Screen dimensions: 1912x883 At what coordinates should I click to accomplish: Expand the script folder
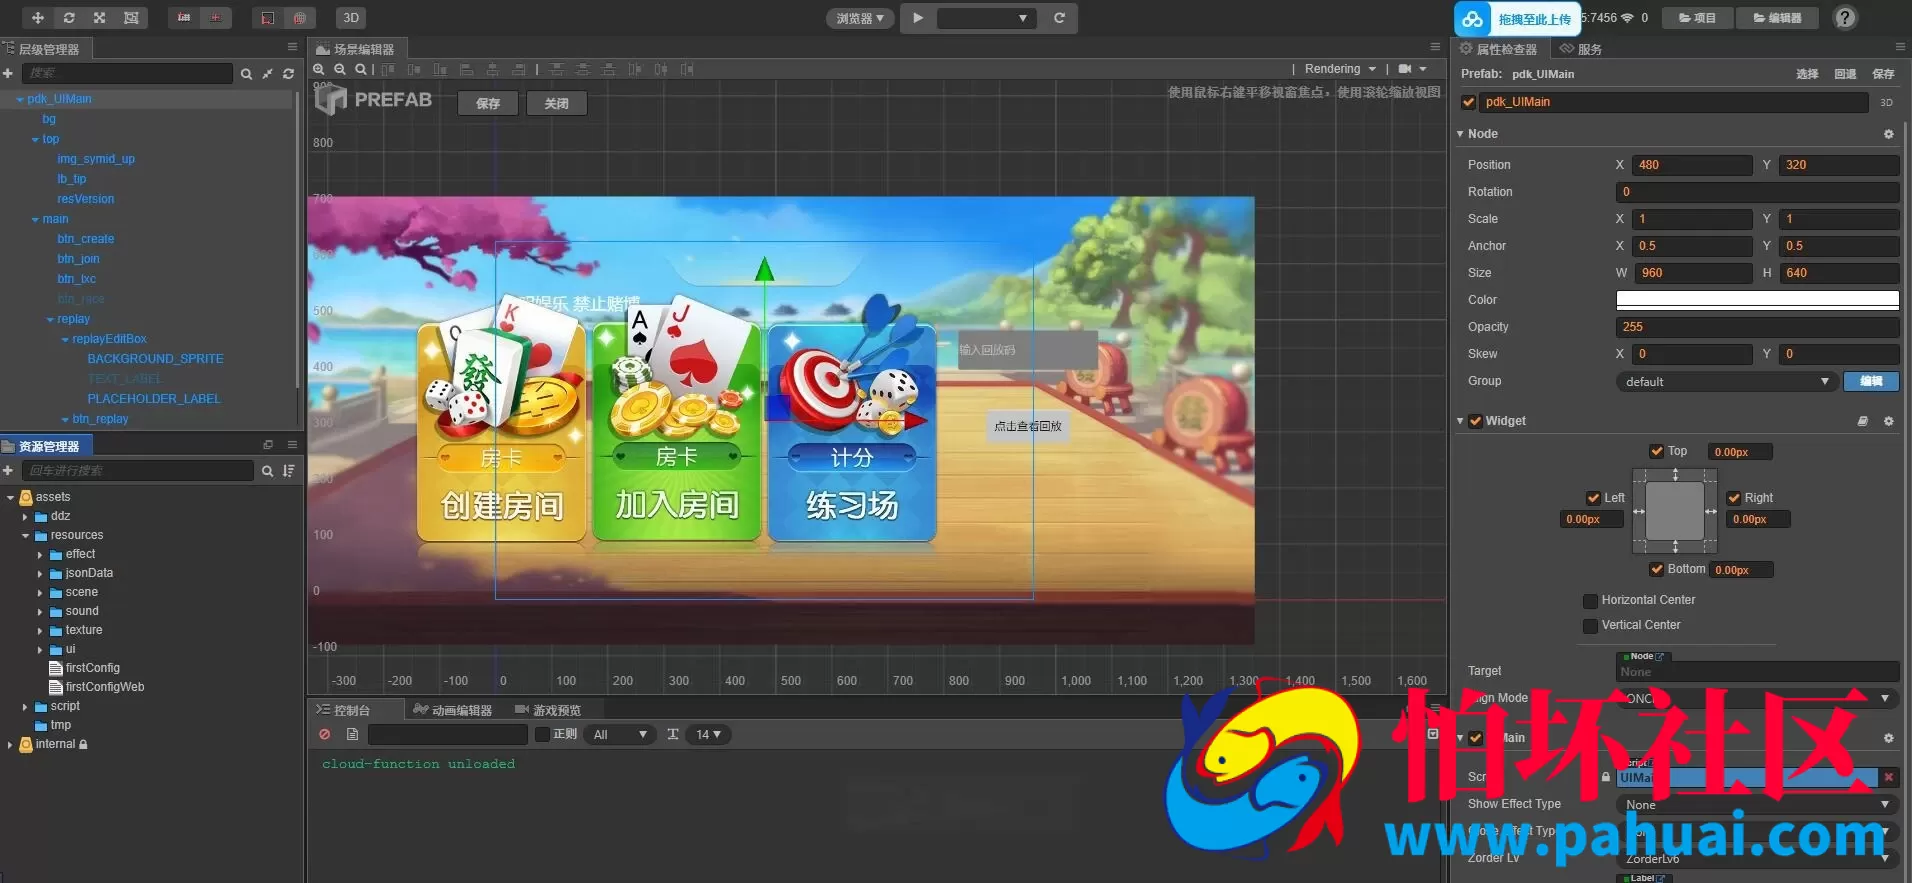click(x=25, y=707)
